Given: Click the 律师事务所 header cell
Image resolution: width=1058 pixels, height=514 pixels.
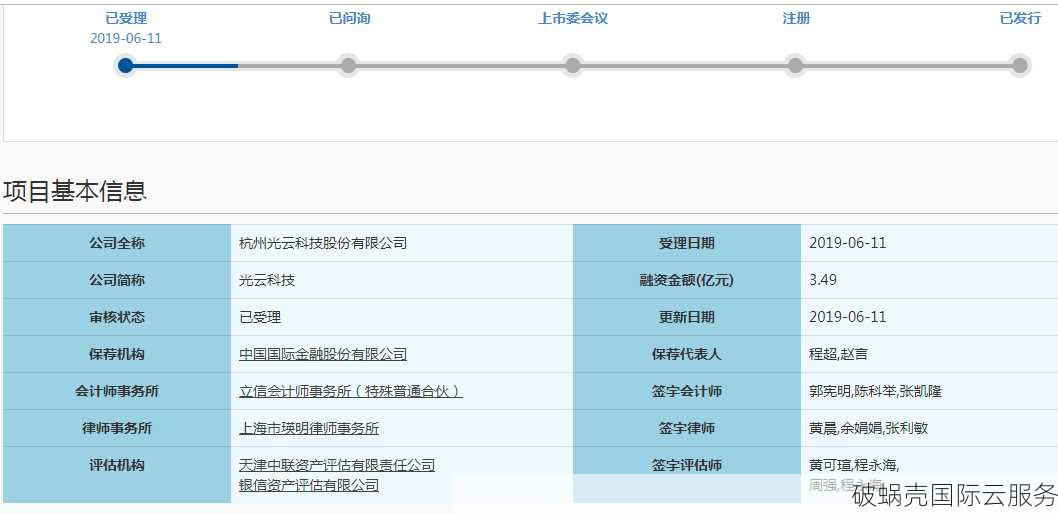Looking at the screenshot, I should click(x=117, y=428).
